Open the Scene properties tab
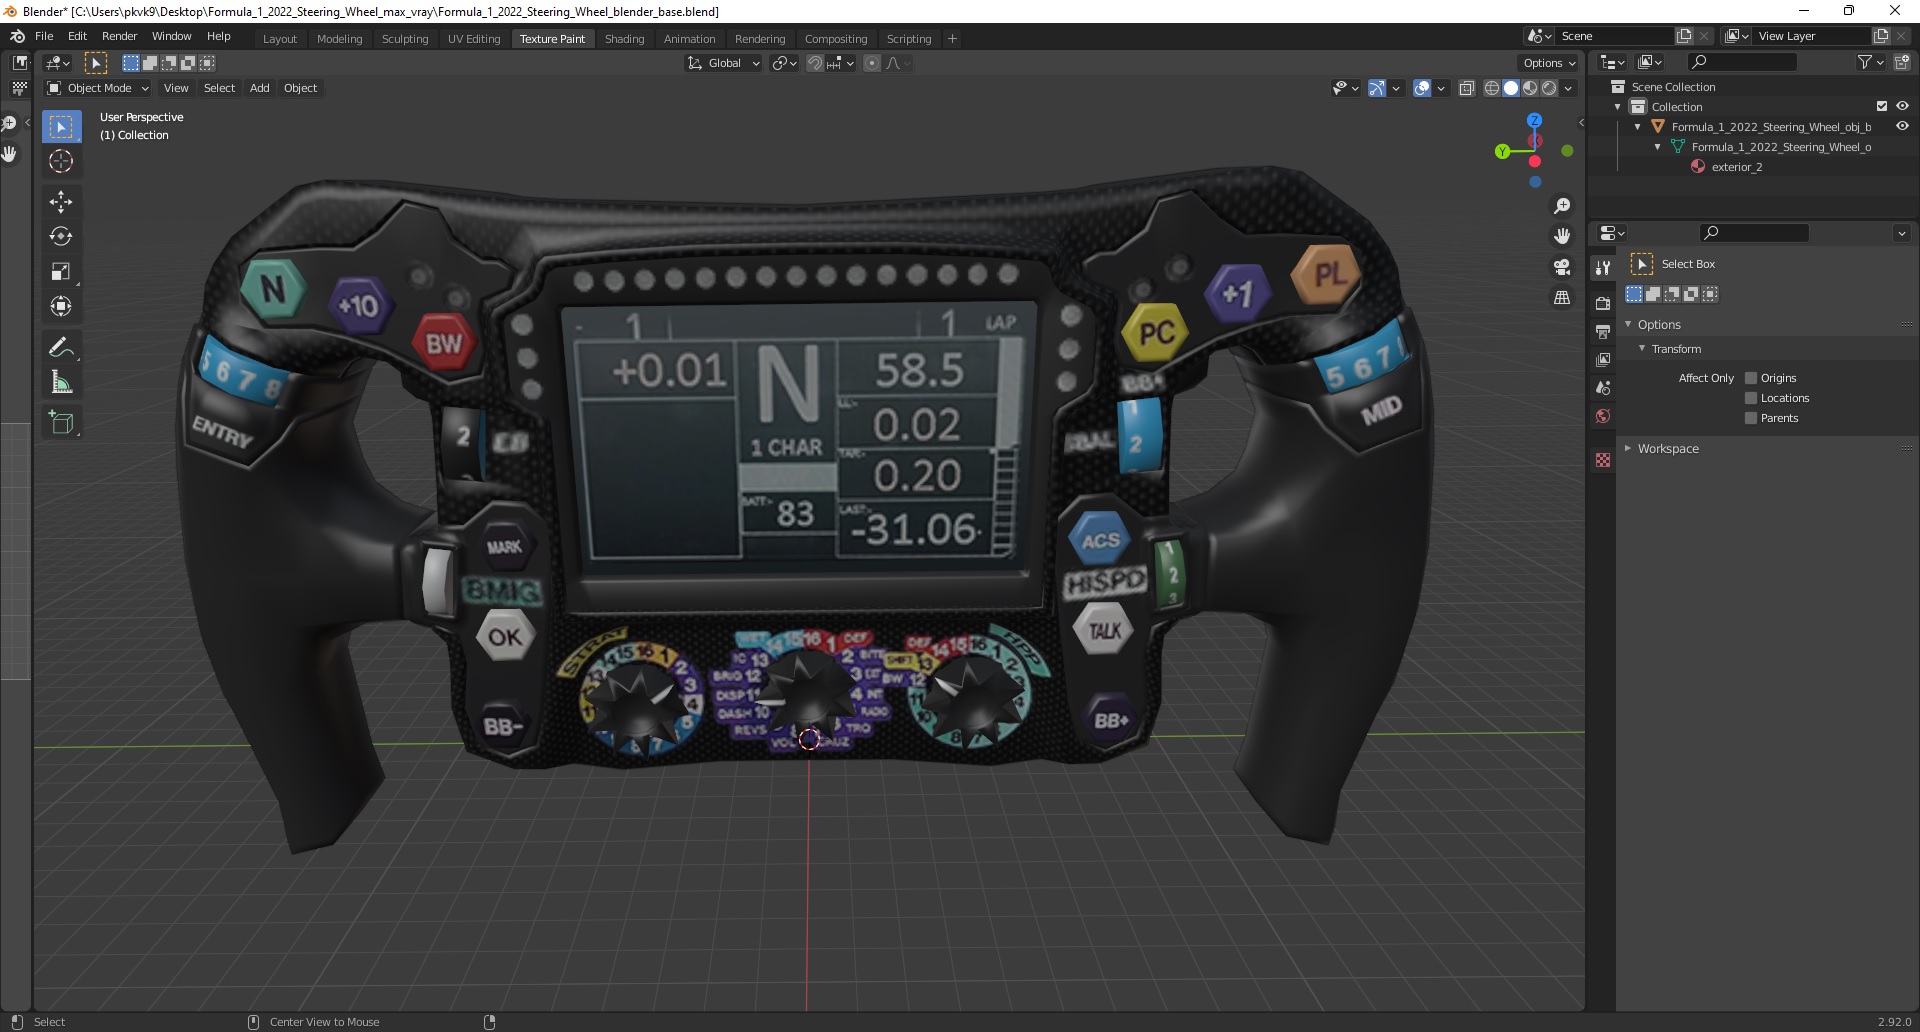The image size is (1920, 1032). click(x=1603, y=387)
